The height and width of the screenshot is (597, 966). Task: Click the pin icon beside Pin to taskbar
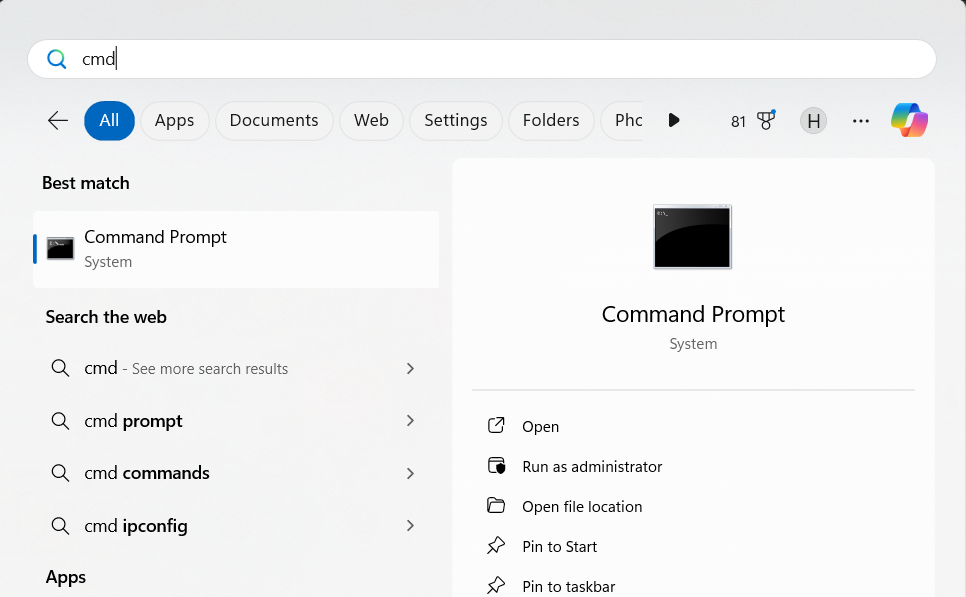click(496, 585)
